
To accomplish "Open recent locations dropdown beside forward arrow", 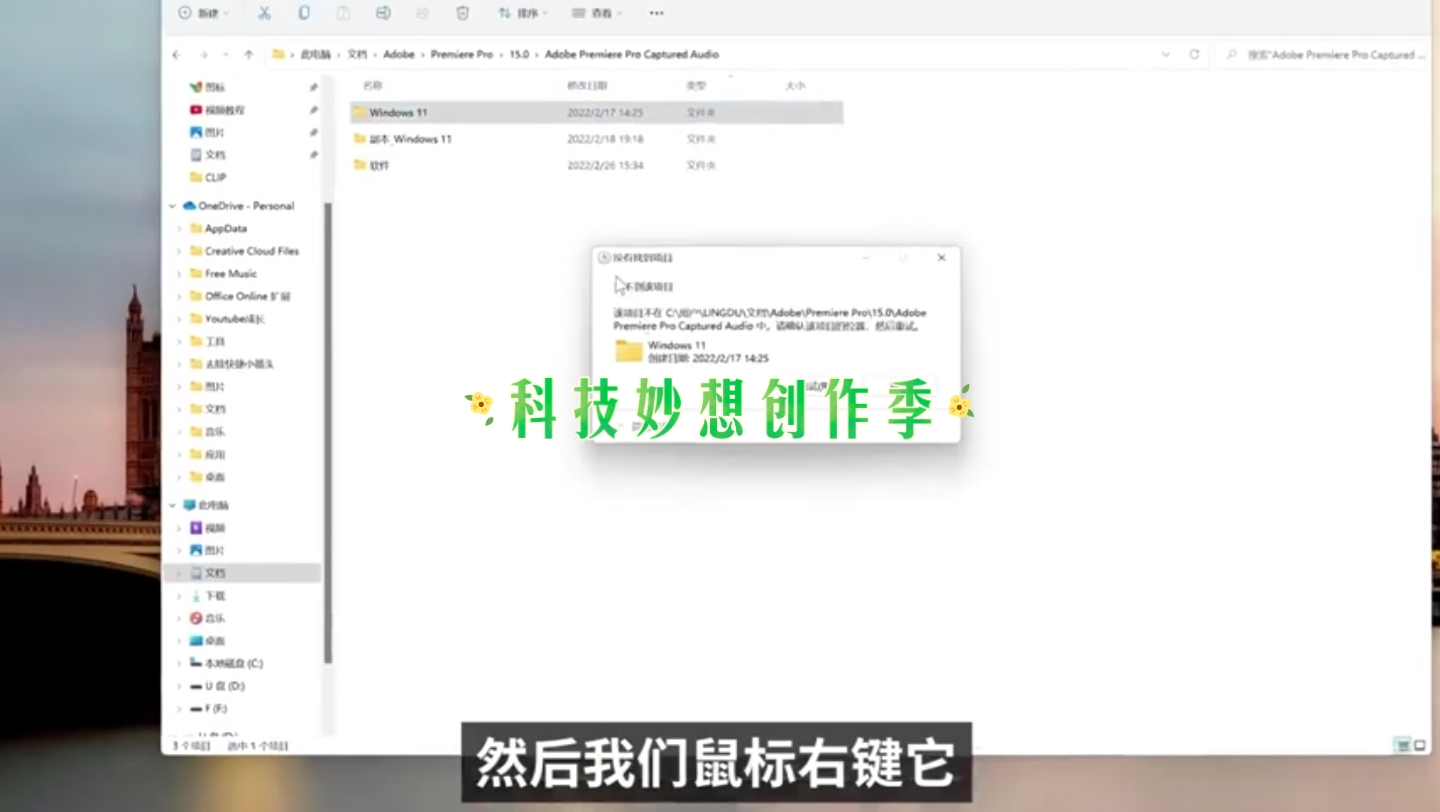I will [x=226, y=55].
